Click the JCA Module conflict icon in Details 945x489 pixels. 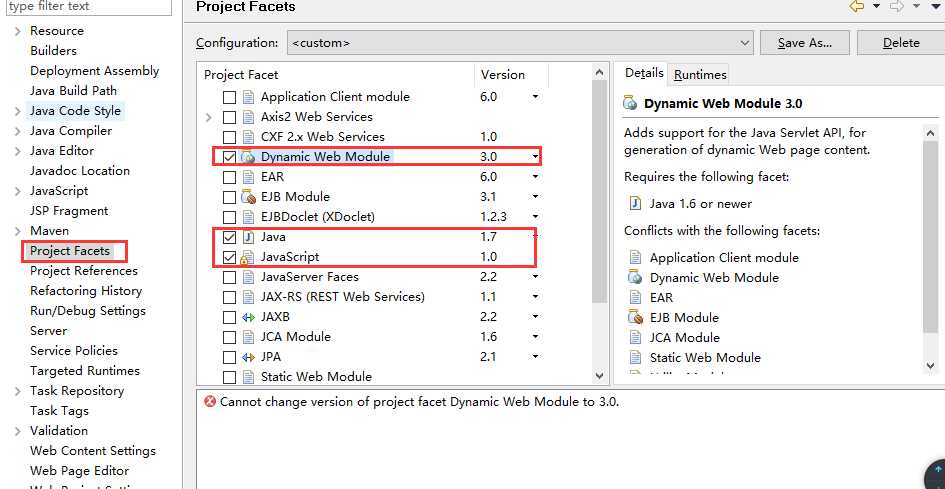(635, 337)
